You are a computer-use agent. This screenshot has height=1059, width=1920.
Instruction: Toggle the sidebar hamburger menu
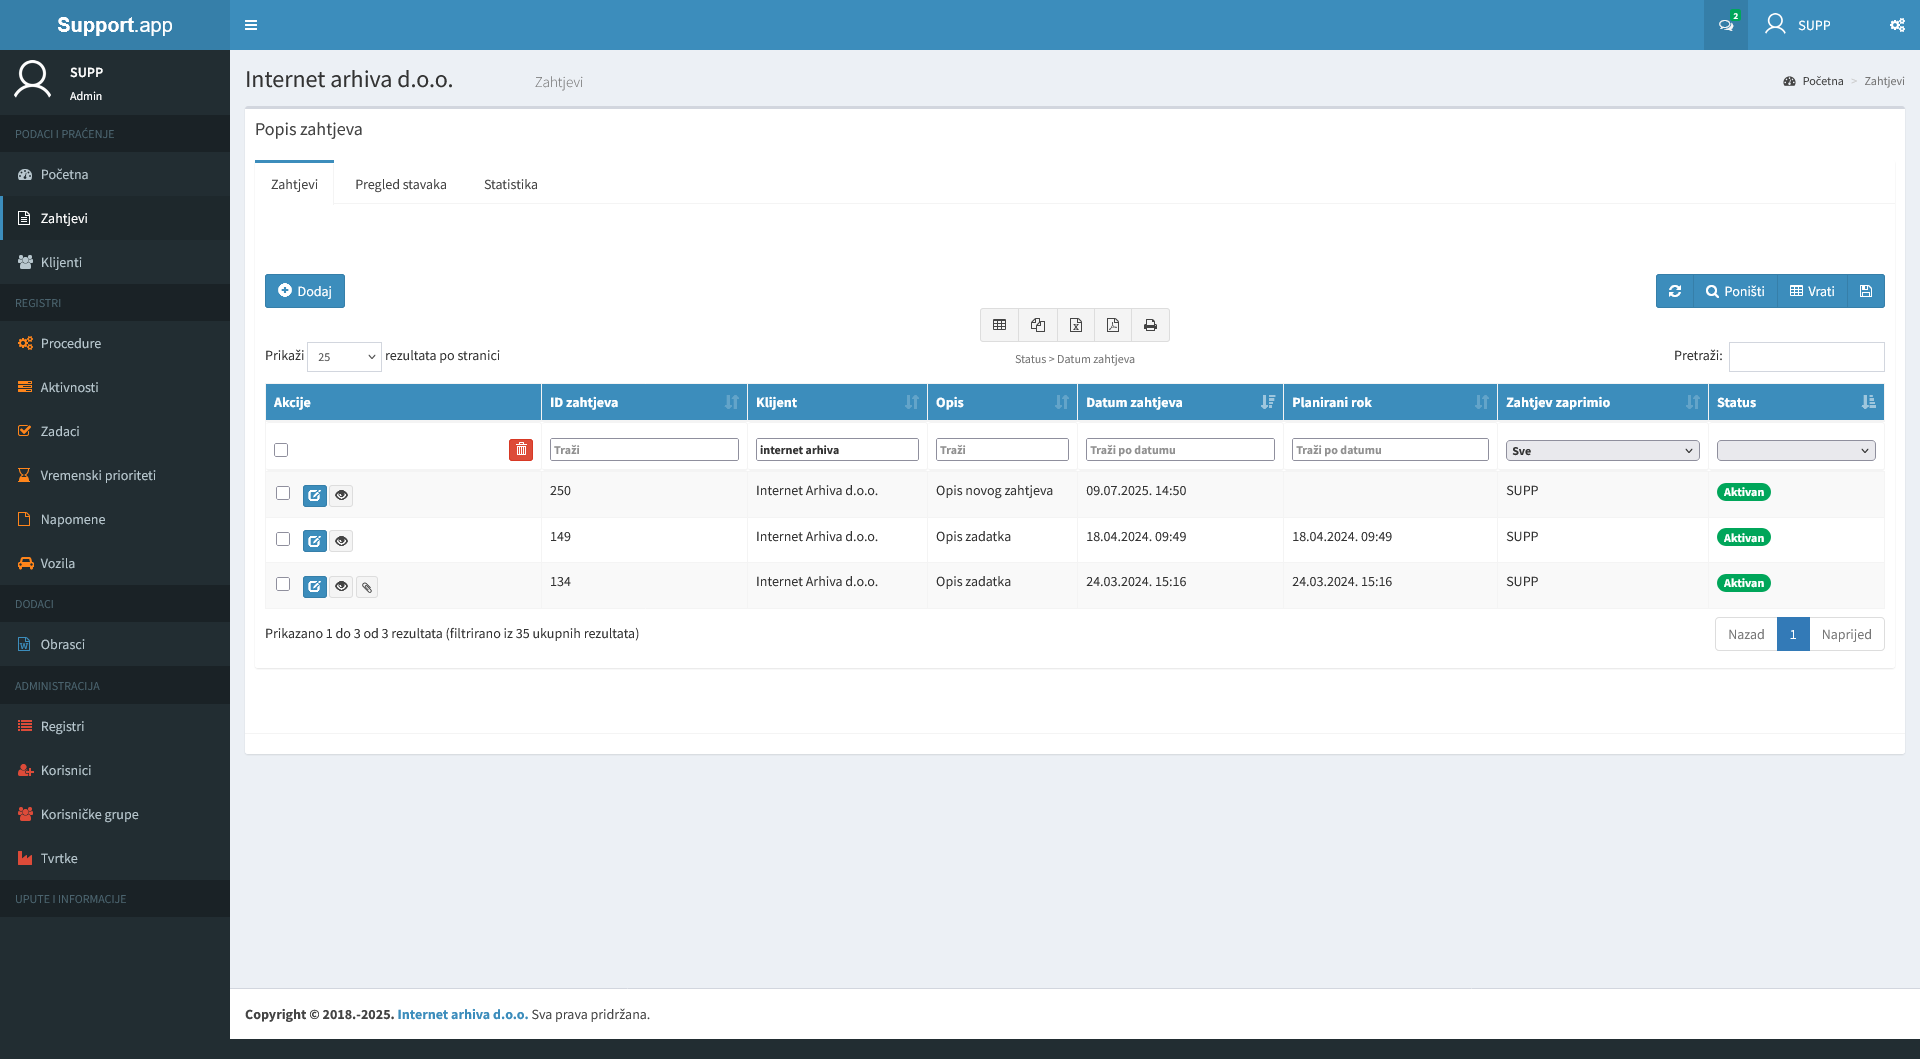(251, 25)
